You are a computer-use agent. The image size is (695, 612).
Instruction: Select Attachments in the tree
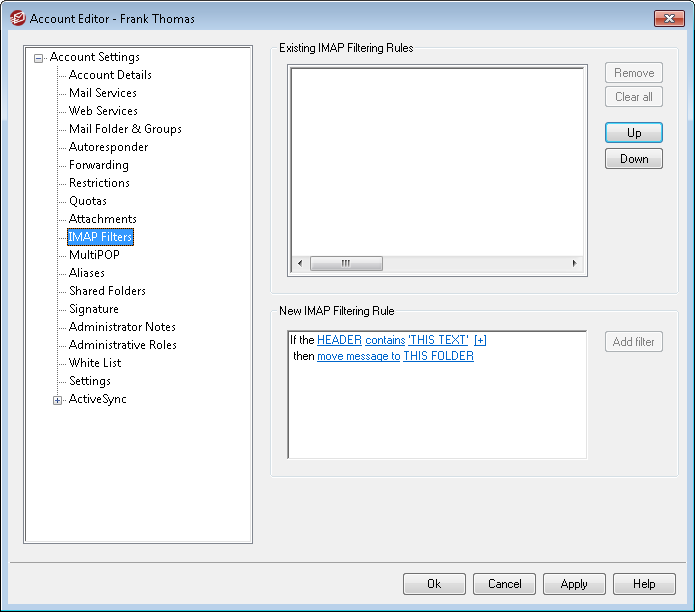coord(102,219)
